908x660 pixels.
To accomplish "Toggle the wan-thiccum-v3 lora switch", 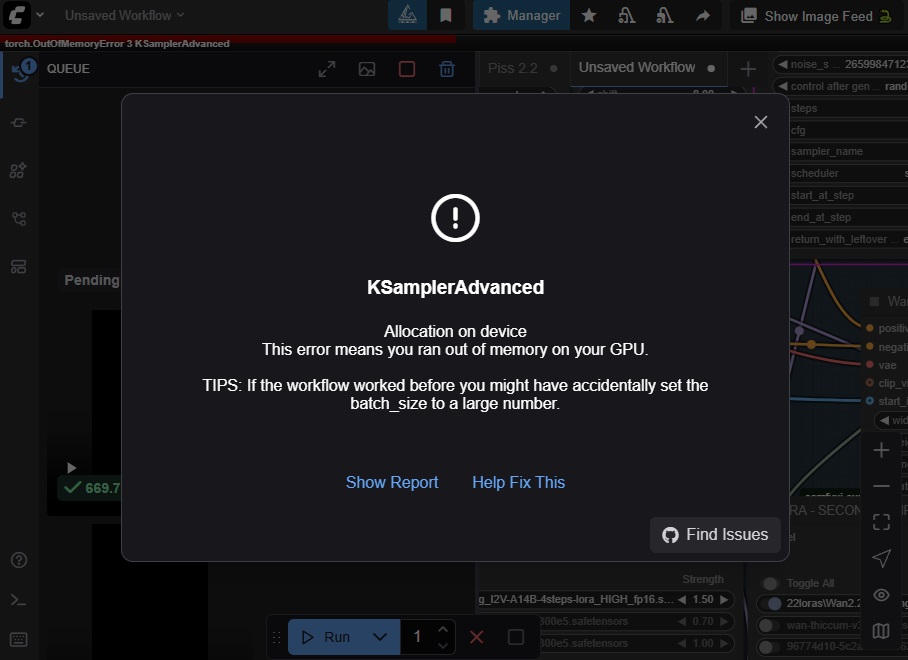I will pos(768,625).
